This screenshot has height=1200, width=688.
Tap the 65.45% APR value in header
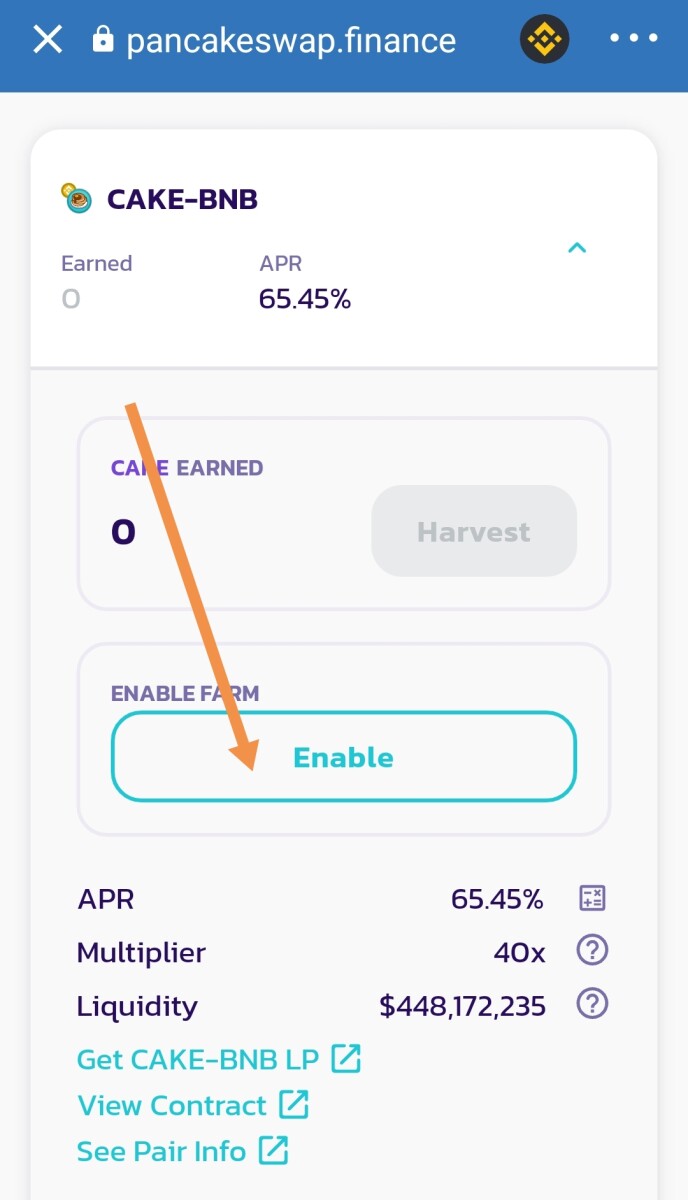coord(305,299)
